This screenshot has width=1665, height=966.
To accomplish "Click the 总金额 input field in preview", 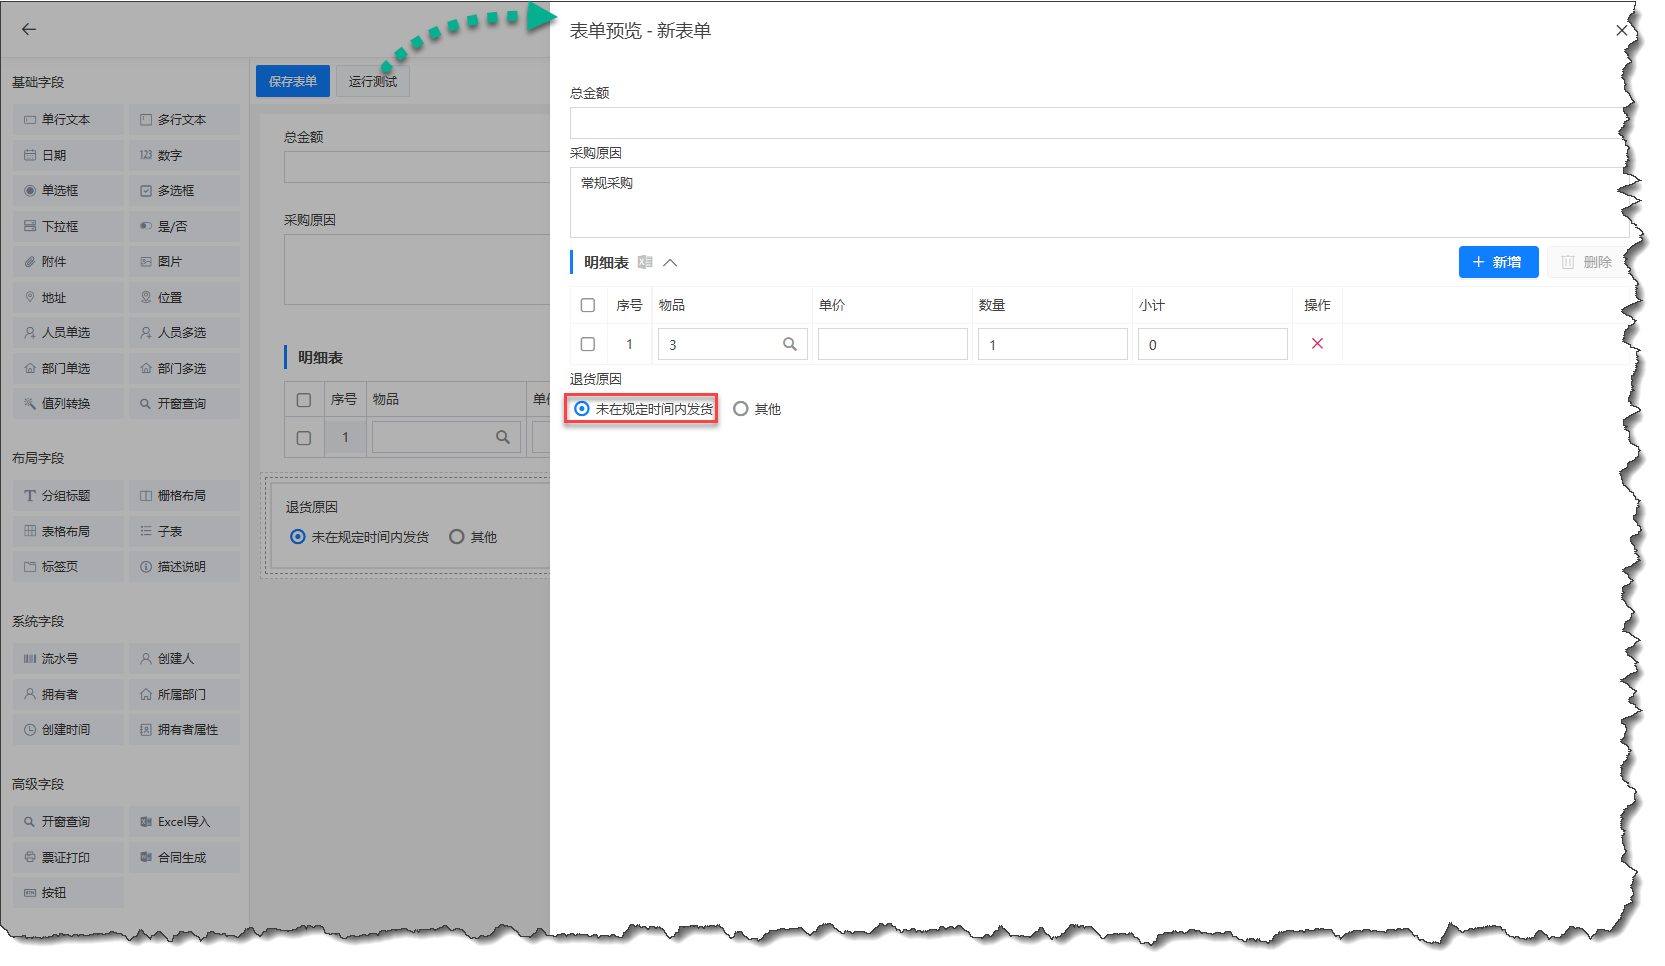I will point(1095,123).
